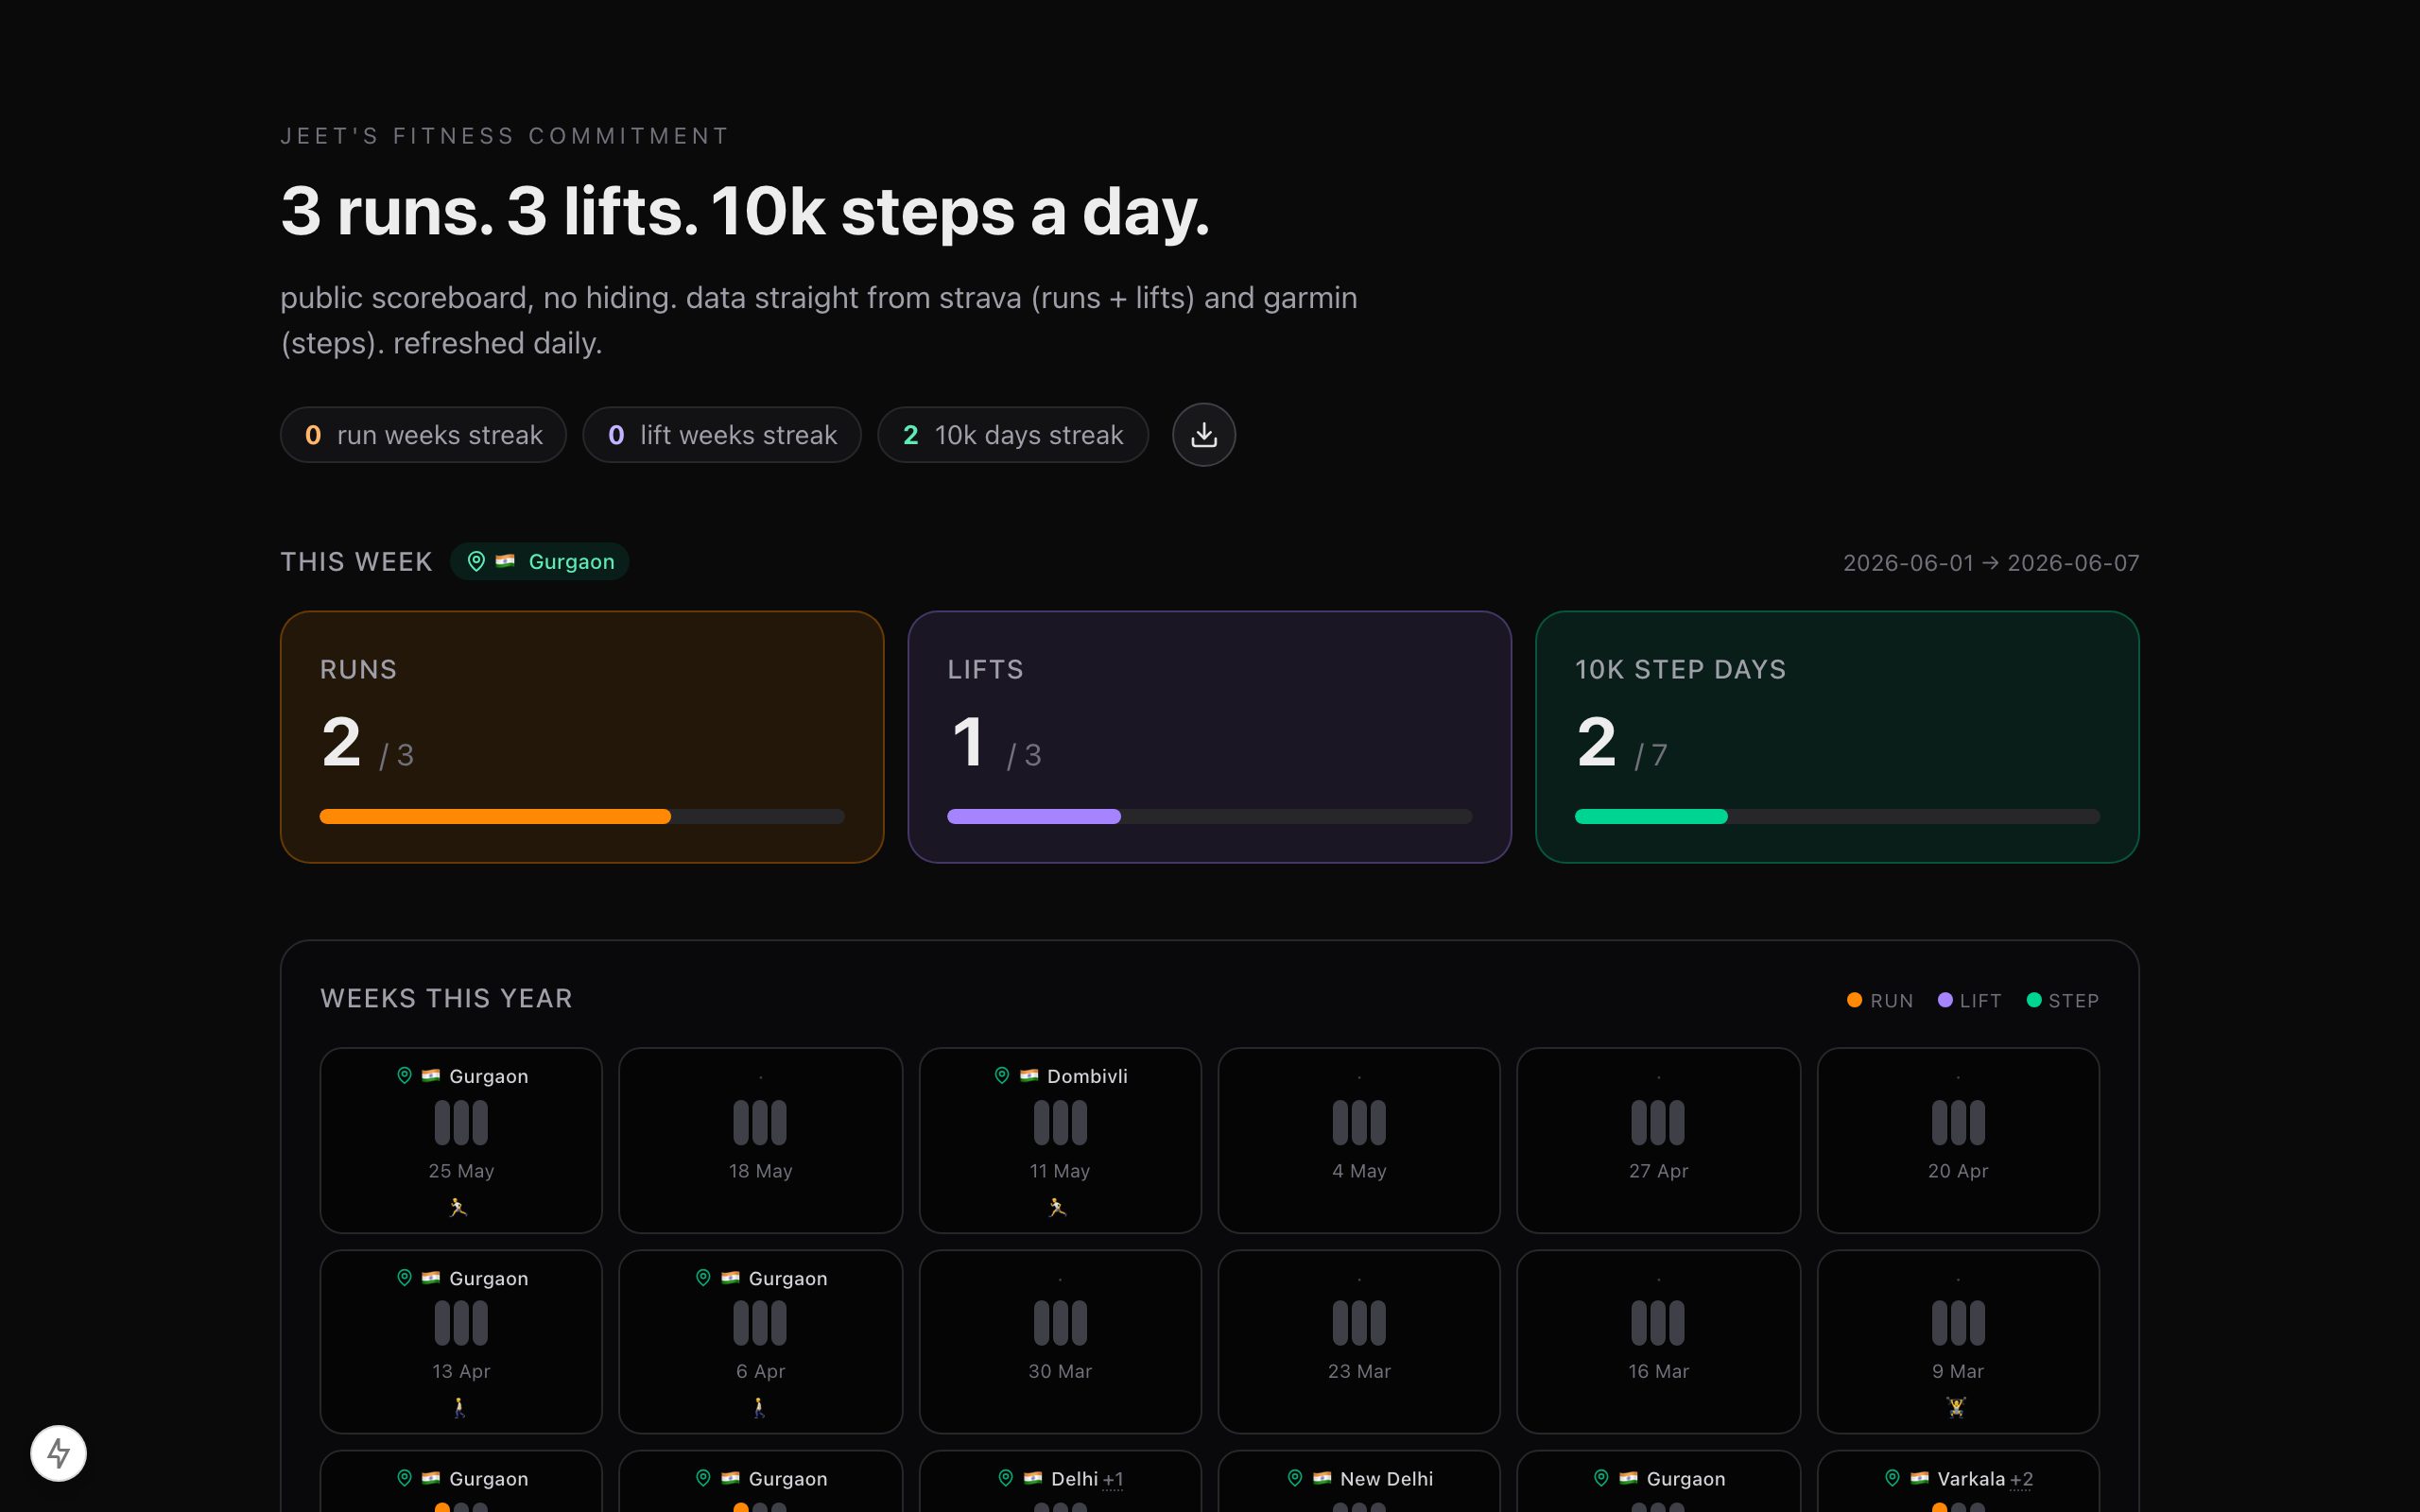This screenshot has width=2420, height=1512.
Task: Open the 20 Apr week card
Action: coord(1958,1140)
